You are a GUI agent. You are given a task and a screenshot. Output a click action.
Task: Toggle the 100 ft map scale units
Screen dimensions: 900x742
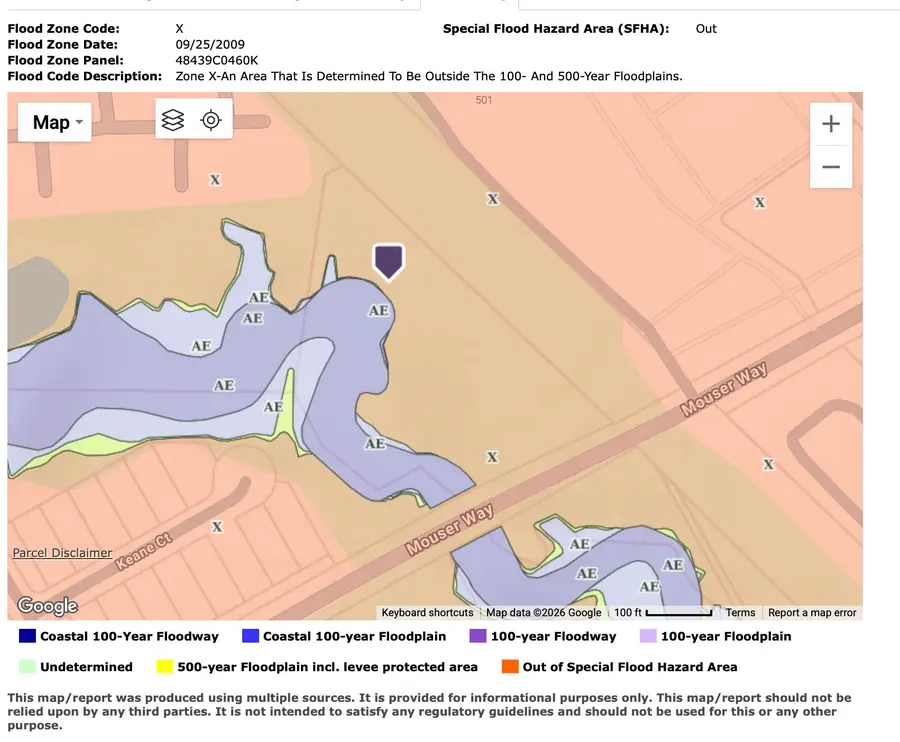[x=663, y=613]
